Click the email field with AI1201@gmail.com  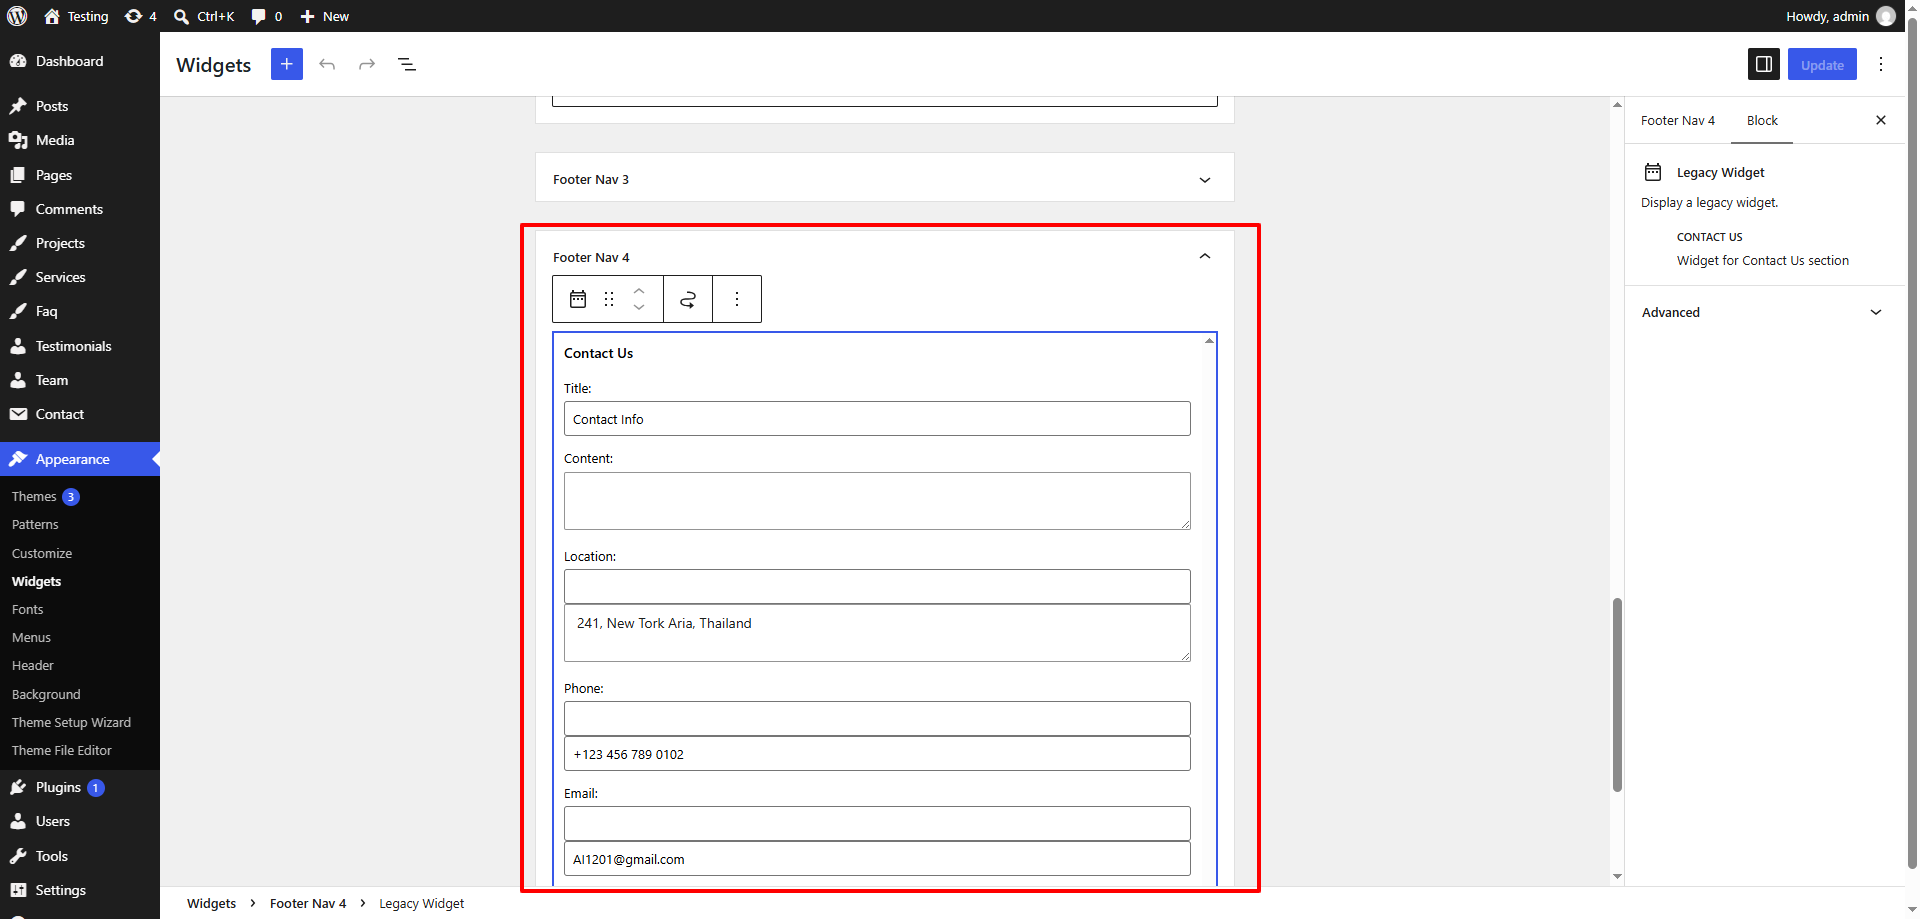pos(877,859)
